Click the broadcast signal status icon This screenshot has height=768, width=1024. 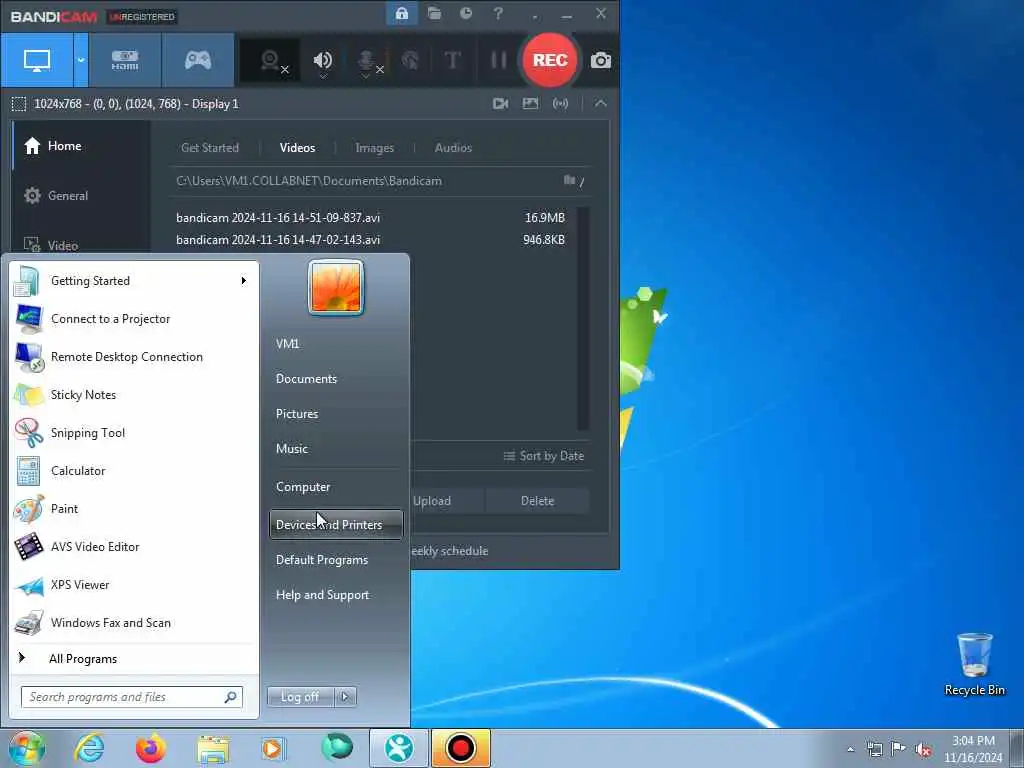[x=560, y=103]
